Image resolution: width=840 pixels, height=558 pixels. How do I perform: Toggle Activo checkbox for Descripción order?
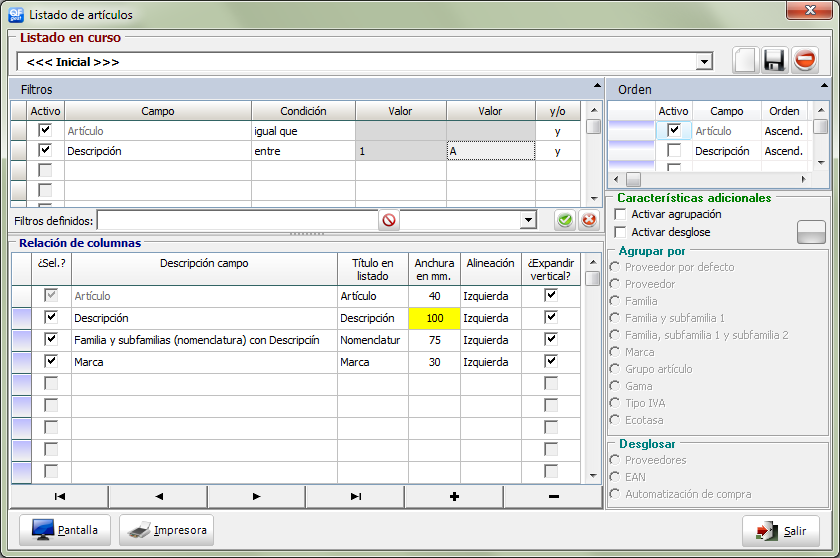point(674,150)
